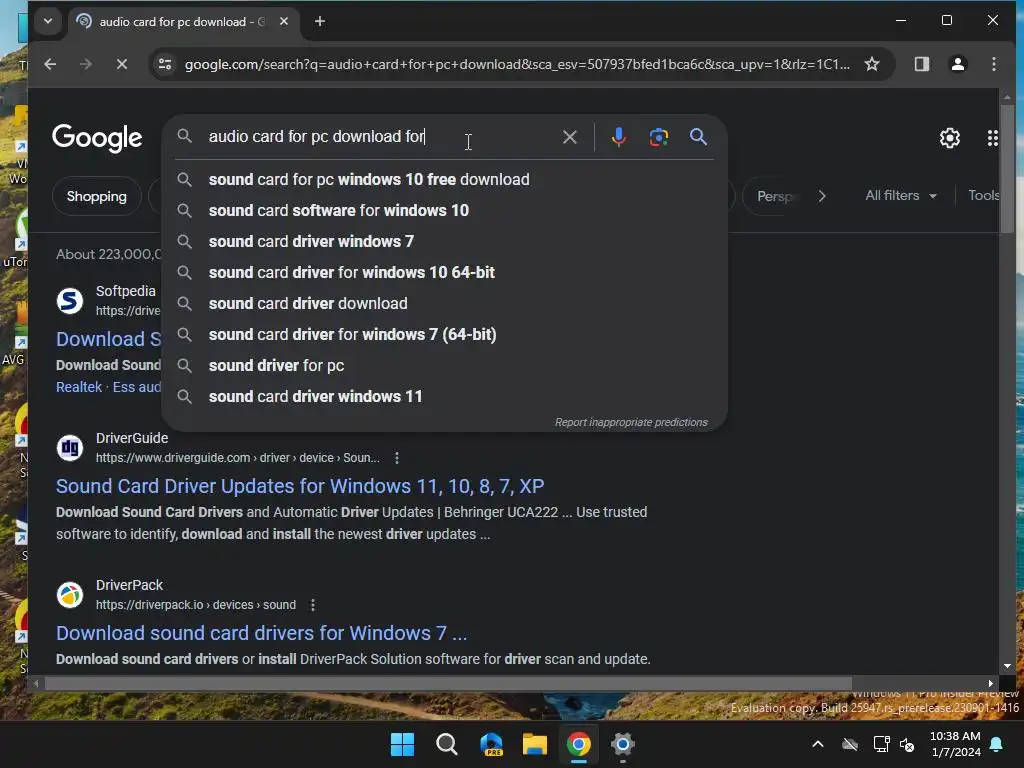Image resolution: width=1024 pixels, height=768 pixels.
Task: Choose suggestion sound card driver windows 7
Action: [x=444, y=242]
